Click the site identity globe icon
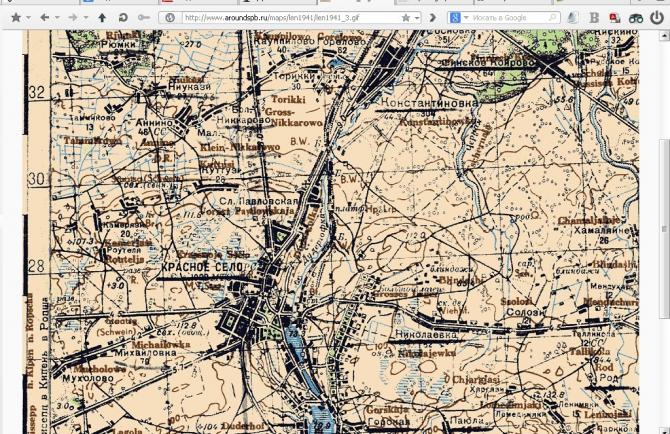 pyautogui.click(x=170, y=18)
